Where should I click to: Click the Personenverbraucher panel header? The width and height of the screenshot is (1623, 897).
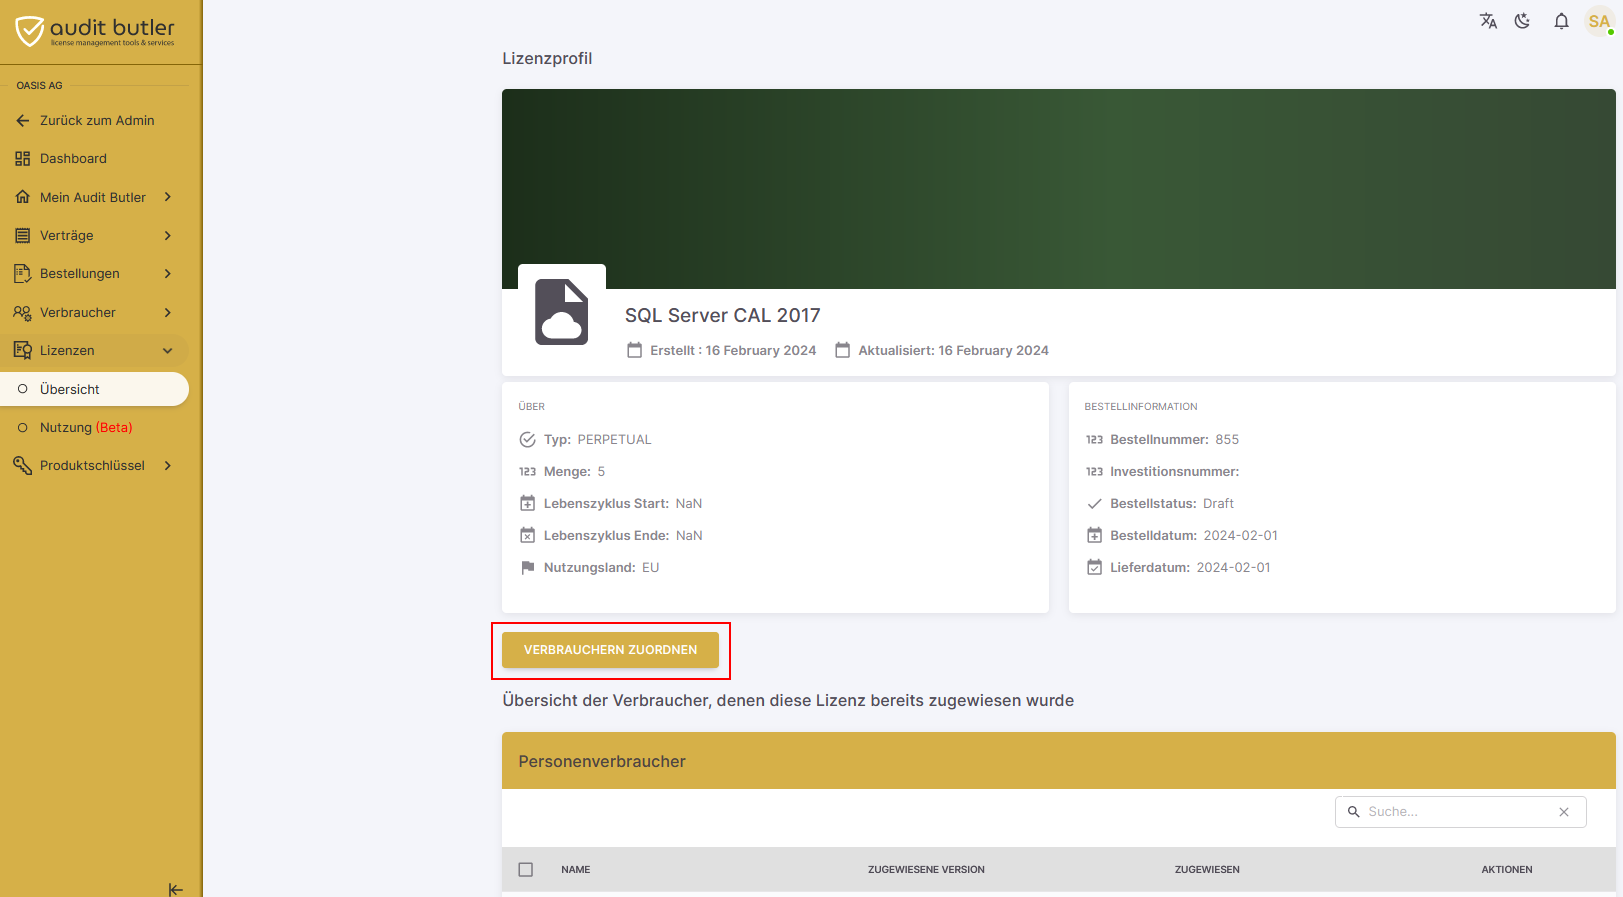coord(1059,761)
